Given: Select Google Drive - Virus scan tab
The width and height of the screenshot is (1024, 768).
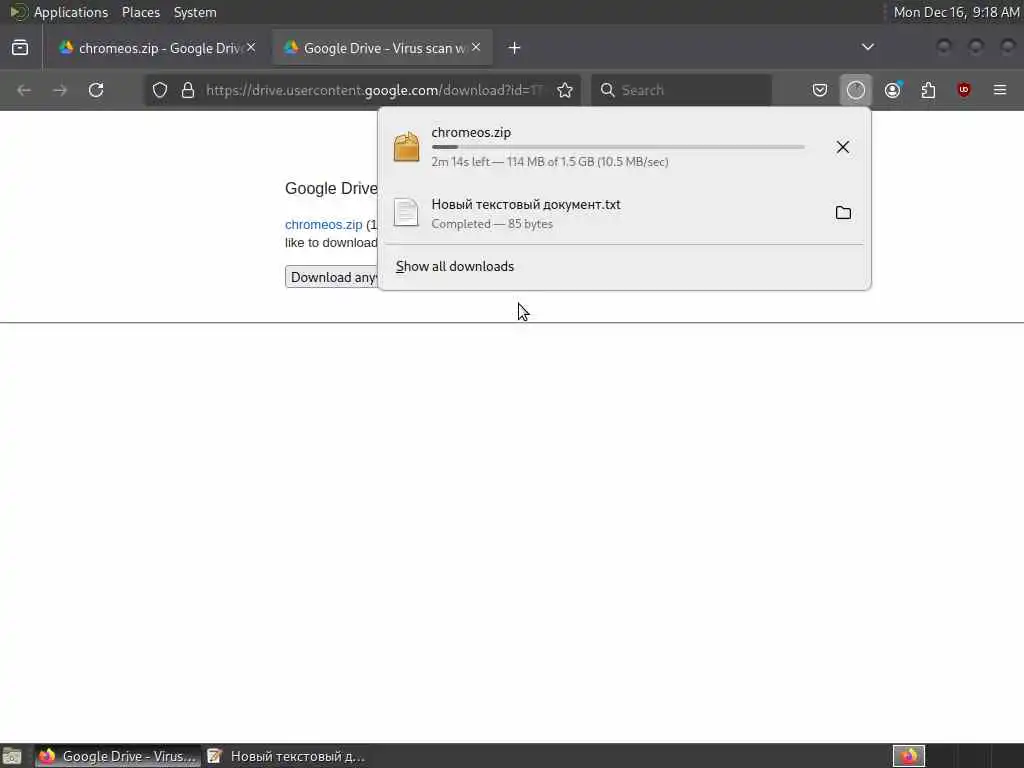Looking at the screenshot, I should pos(382,48).
